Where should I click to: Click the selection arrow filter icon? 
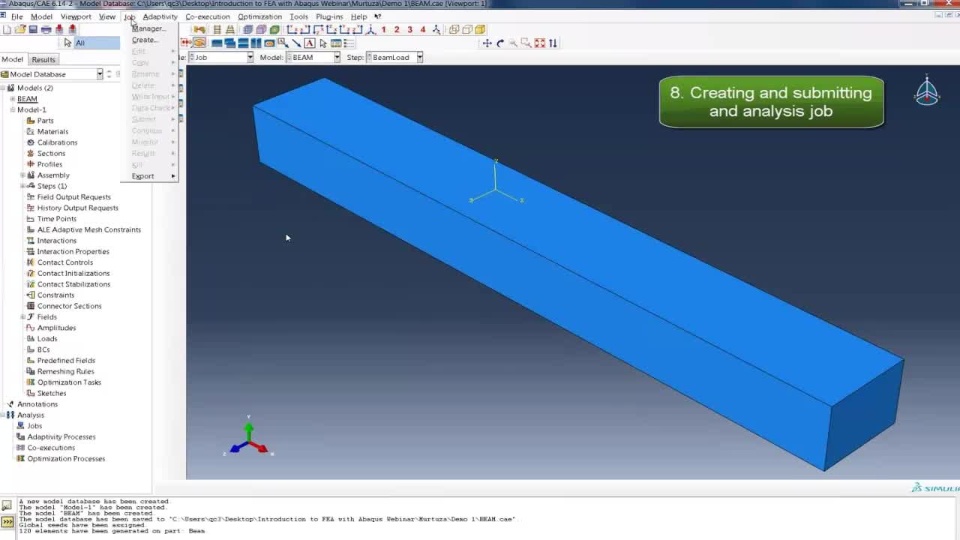tap(67, 43)
